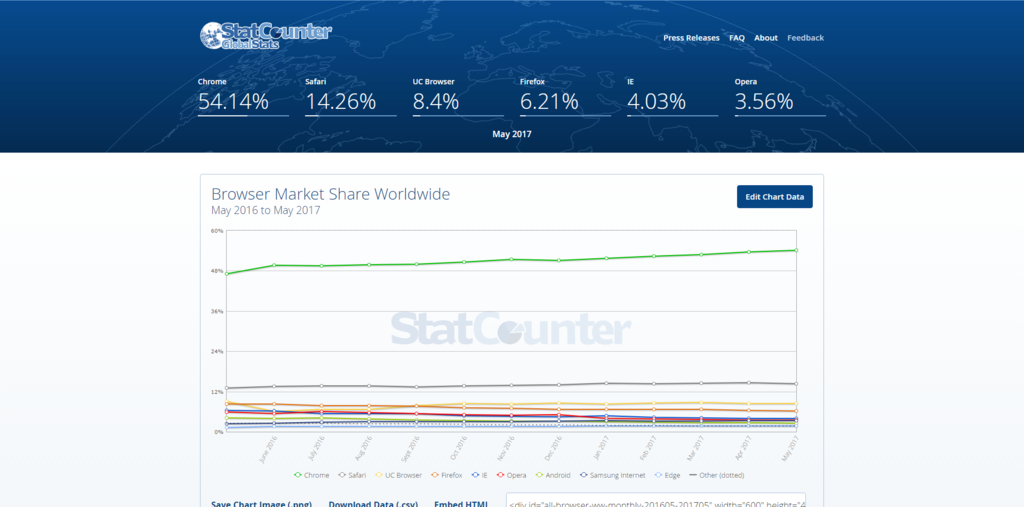Open the FAQ page link
This screenshot has height=507, width=1024.
(x=737, y=38)
